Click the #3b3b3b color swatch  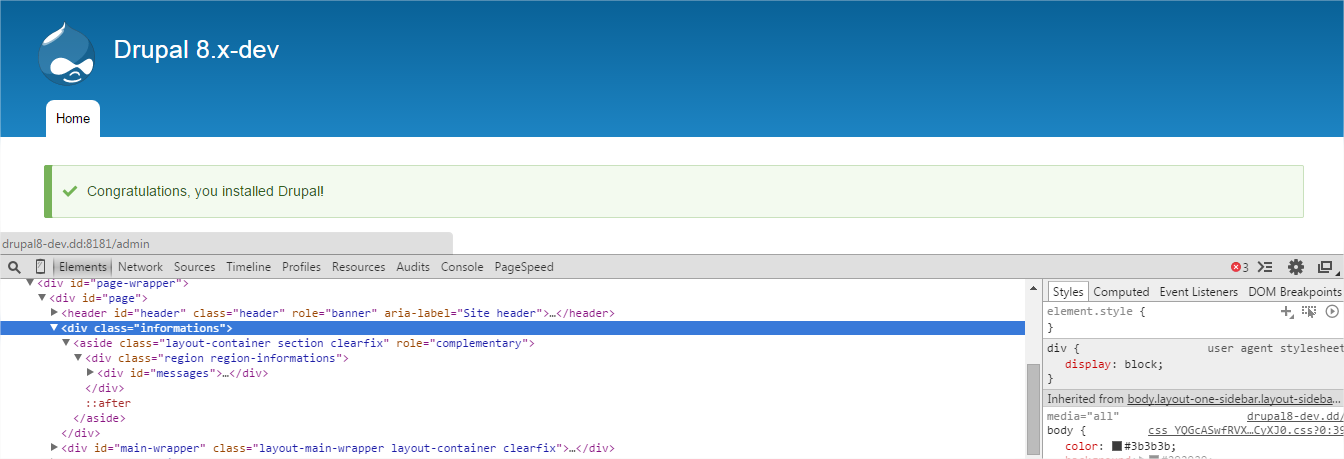click(x=1117, y=446)
